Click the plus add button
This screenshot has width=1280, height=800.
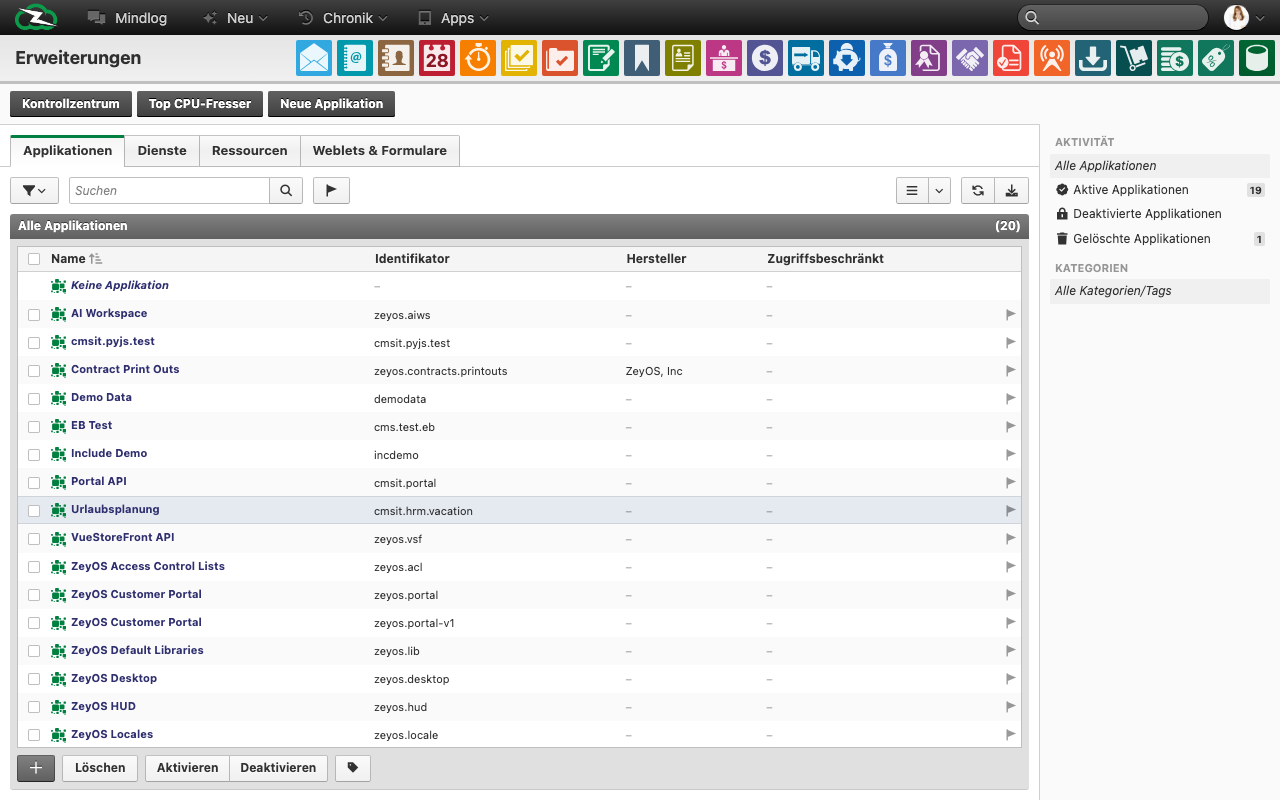click(x=36, y=768)
